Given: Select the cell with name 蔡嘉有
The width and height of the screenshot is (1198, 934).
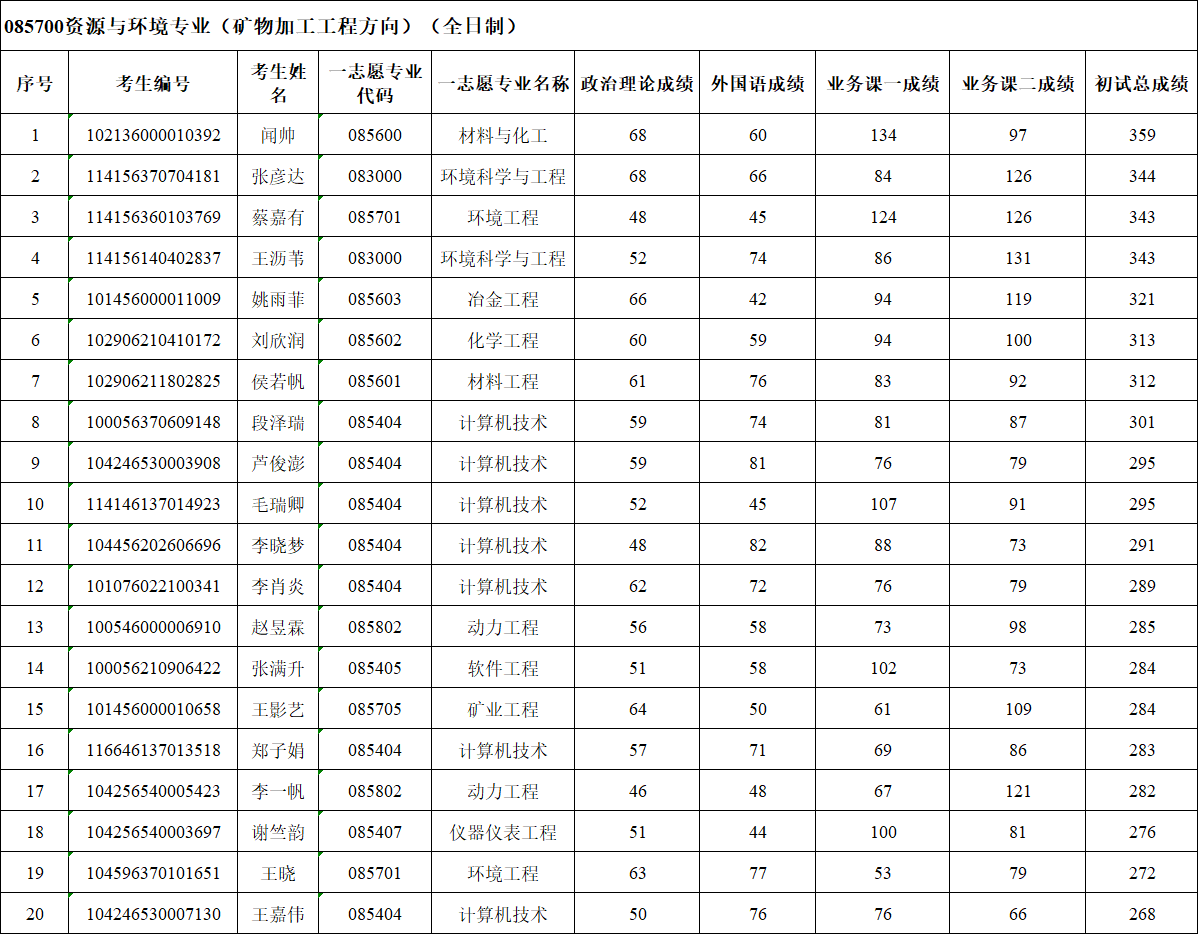Looking at the screenshot, I should click(x=278, y=217).
